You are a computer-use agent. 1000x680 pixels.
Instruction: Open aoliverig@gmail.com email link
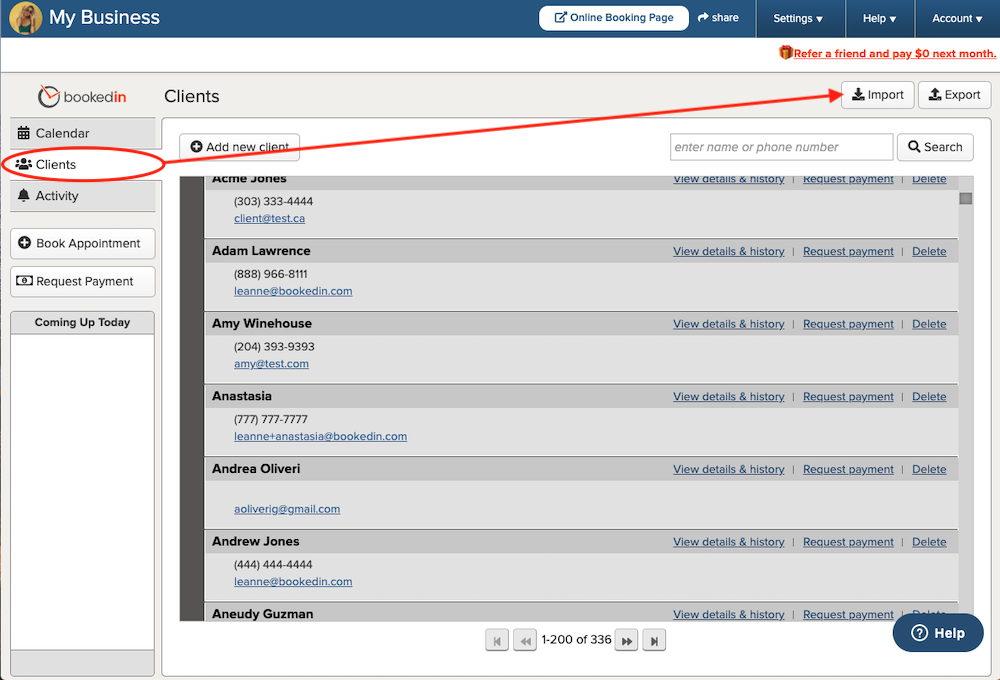287,509
